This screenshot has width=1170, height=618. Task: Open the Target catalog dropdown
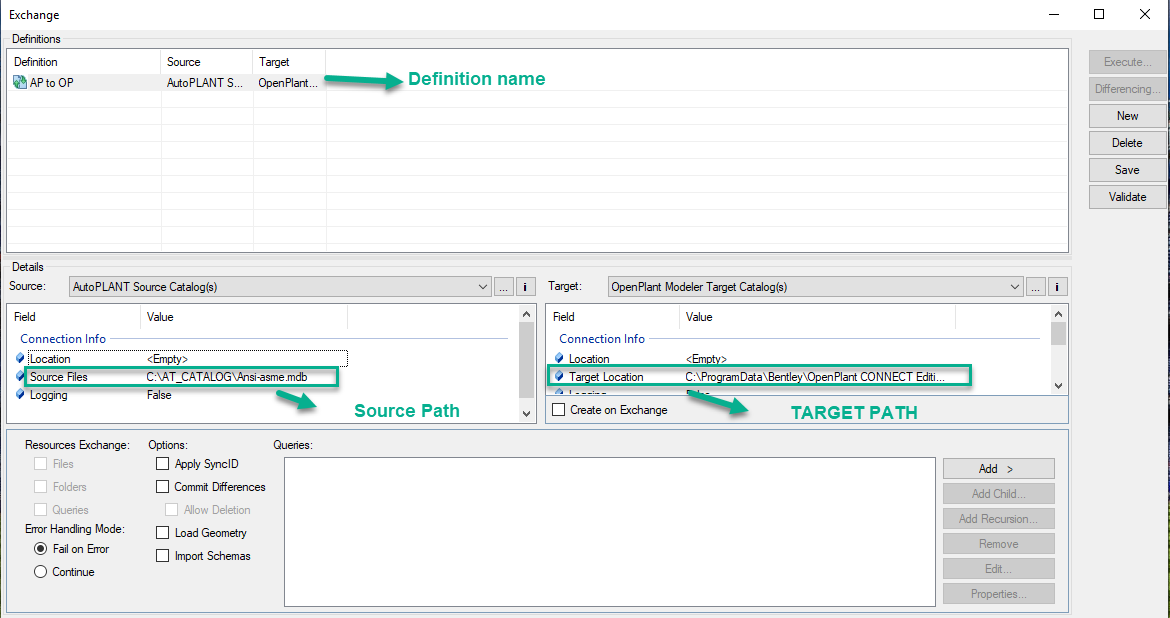point(816,287)
